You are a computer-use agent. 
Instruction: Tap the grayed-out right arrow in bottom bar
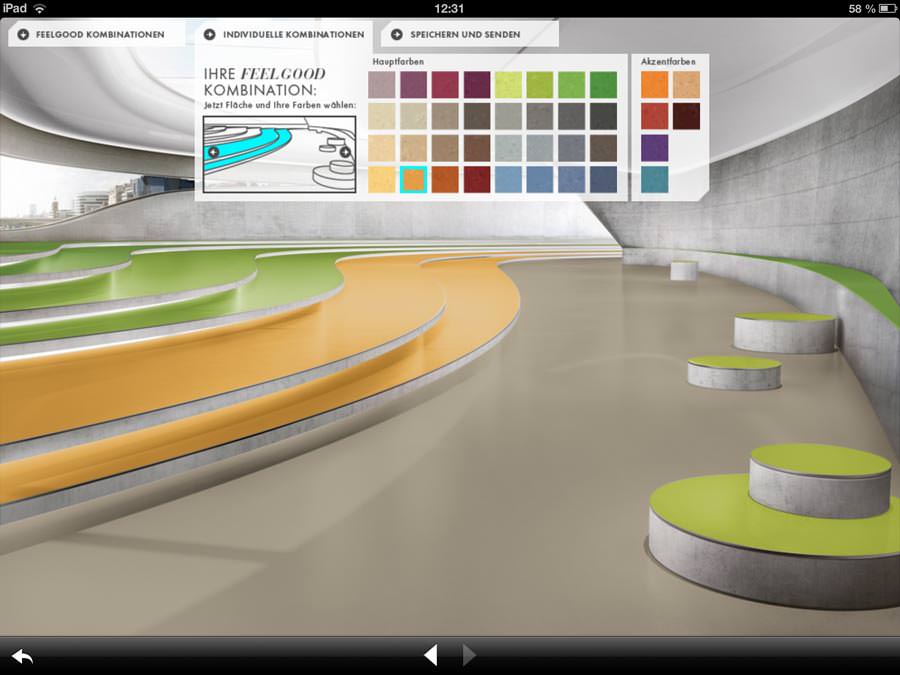tap(469, 655)
